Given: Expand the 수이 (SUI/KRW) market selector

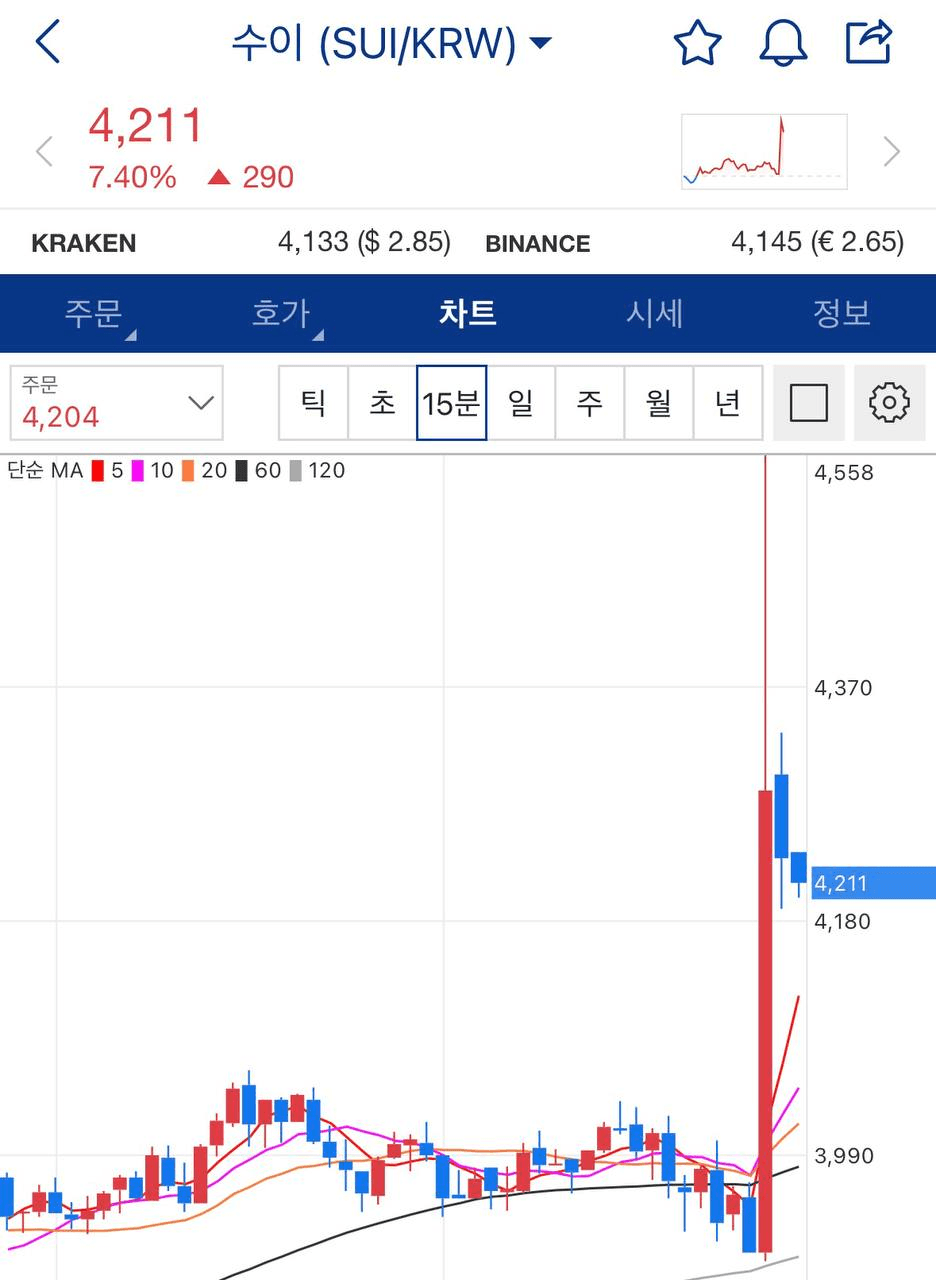Looking at the screenshot, I should click(x=391, y=43).
